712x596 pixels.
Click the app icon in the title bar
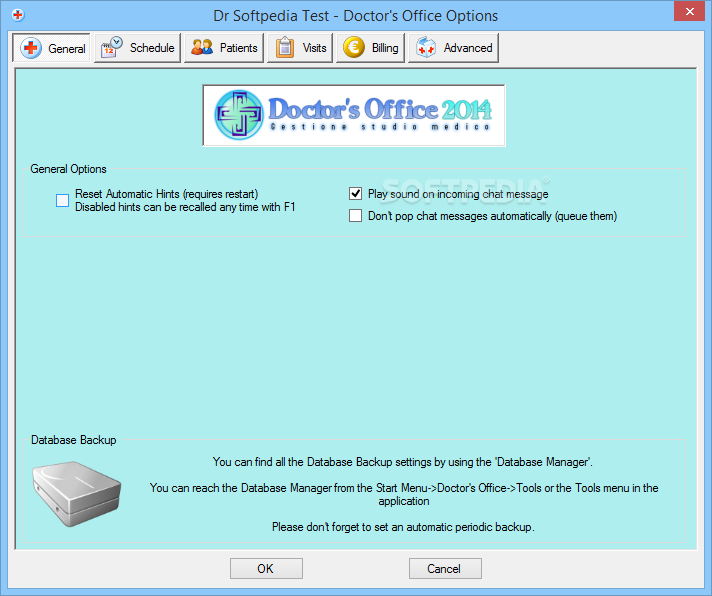(x=18, y=15)
